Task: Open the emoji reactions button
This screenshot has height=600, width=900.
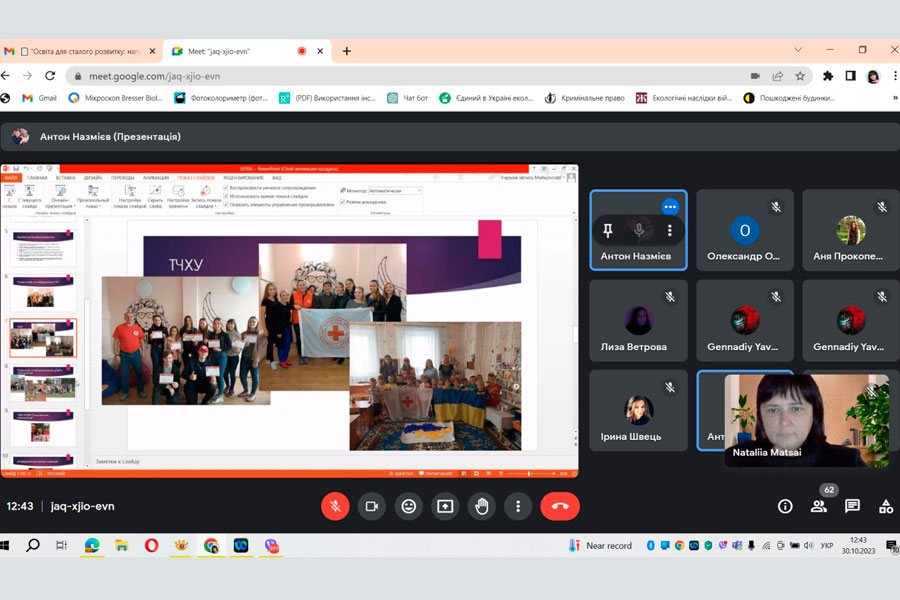Action: coord(408,506)
